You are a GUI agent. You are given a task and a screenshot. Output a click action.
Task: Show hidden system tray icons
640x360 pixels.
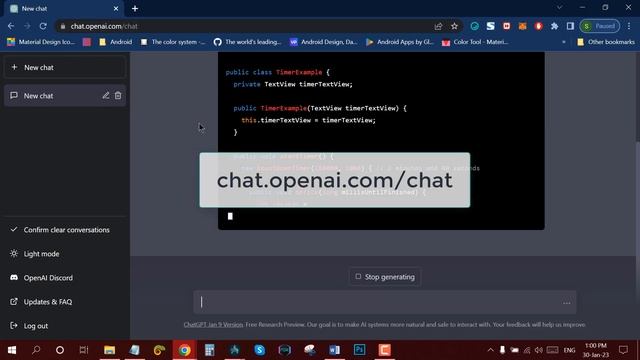pos(490,350)
